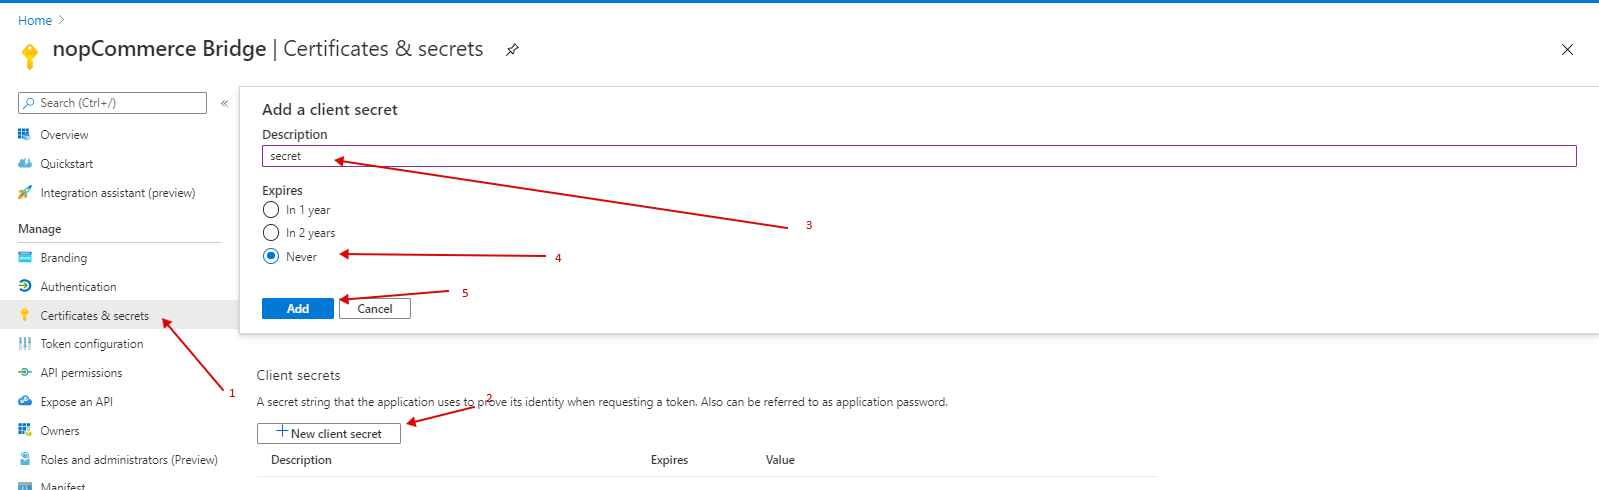
Task: Pin the Certificates & secrets page
Action: pos(512,49)
